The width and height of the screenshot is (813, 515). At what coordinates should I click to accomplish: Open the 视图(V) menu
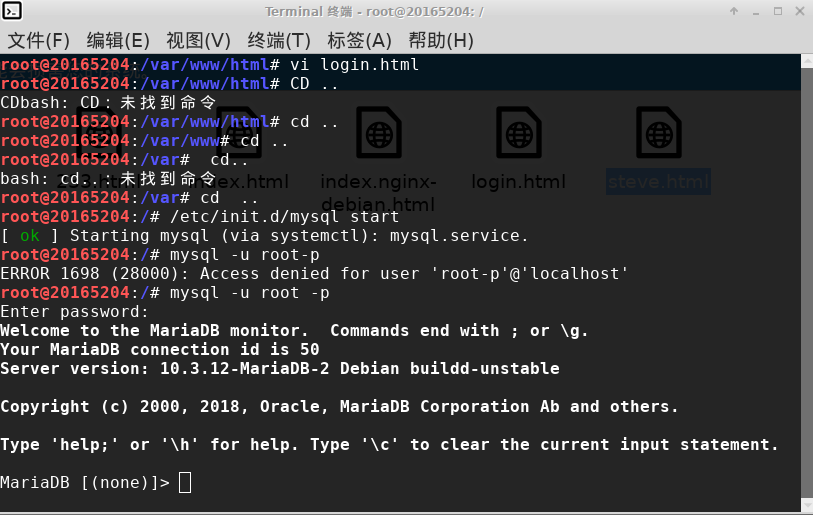tap(199, 40)
